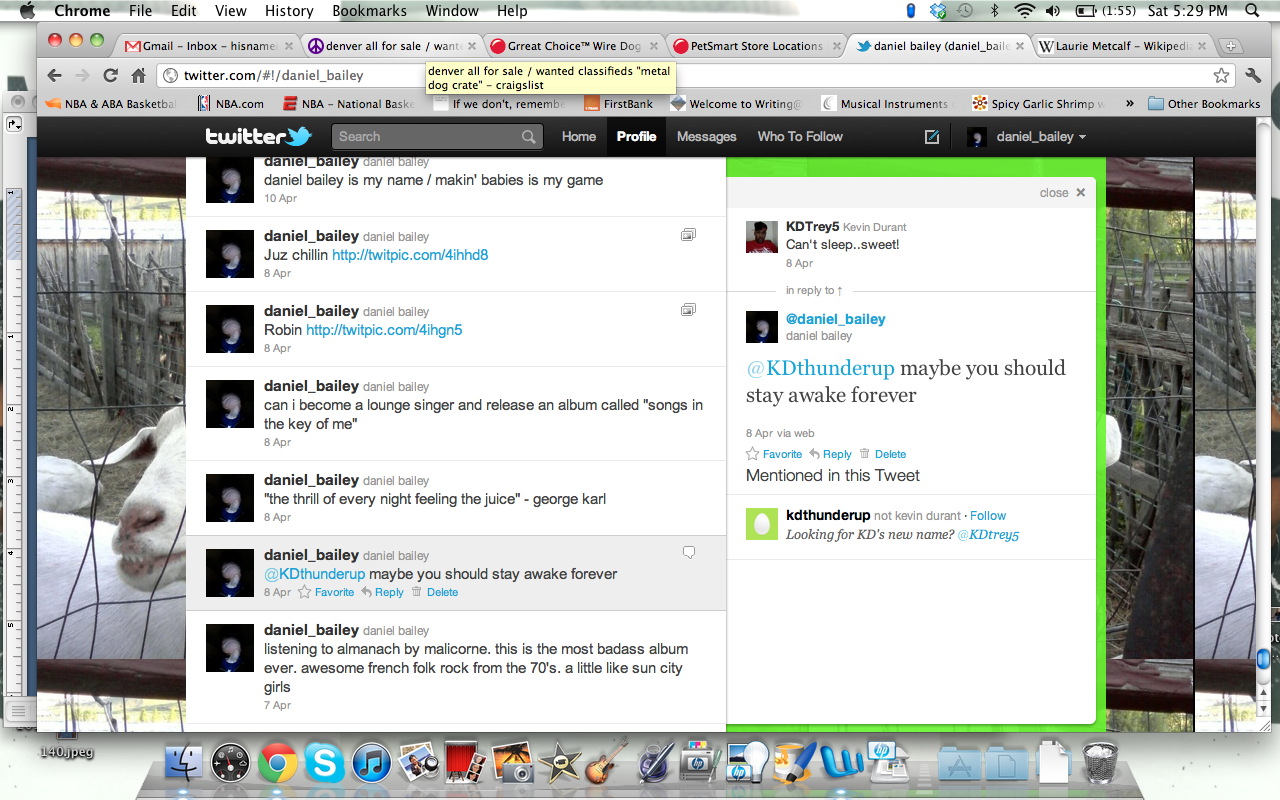Image resolution: width=1280 pixels, height=800 pixels.
Task: Open Twitter Messages
Action: 706,137
